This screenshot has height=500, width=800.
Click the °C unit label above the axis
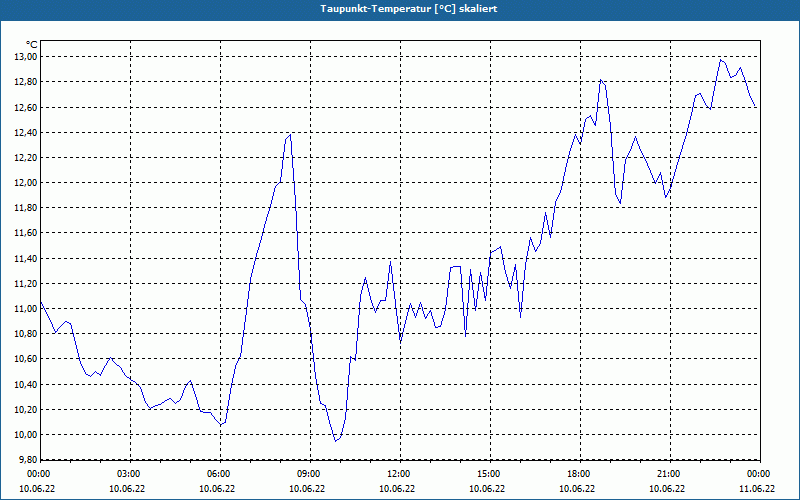[32, 45]
